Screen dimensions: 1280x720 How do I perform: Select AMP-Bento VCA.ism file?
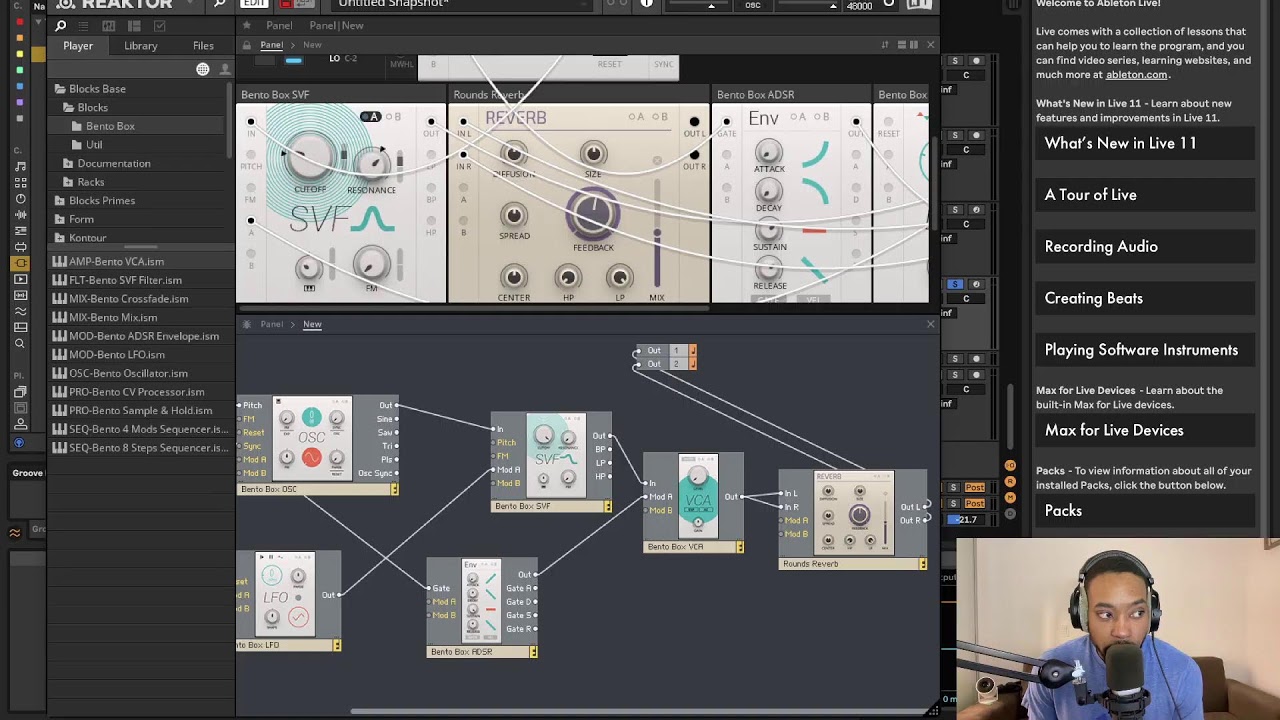click(x=117, y=262)
